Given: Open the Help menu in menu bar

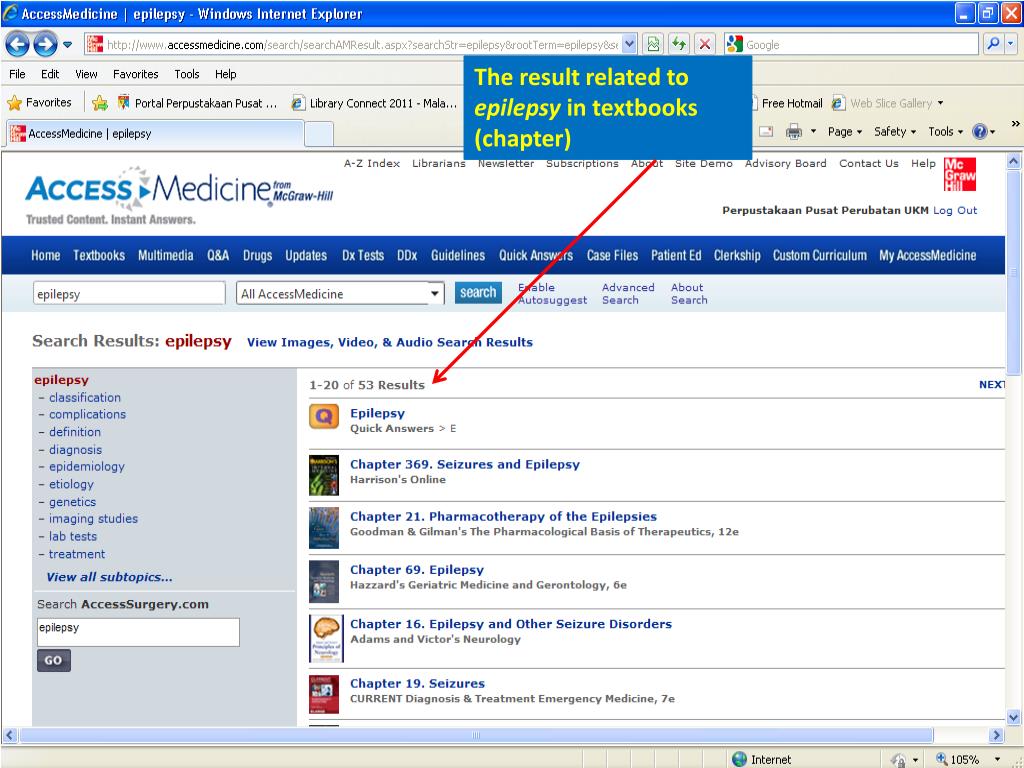Looking at the screenshot, I should (x=225, y=74).
